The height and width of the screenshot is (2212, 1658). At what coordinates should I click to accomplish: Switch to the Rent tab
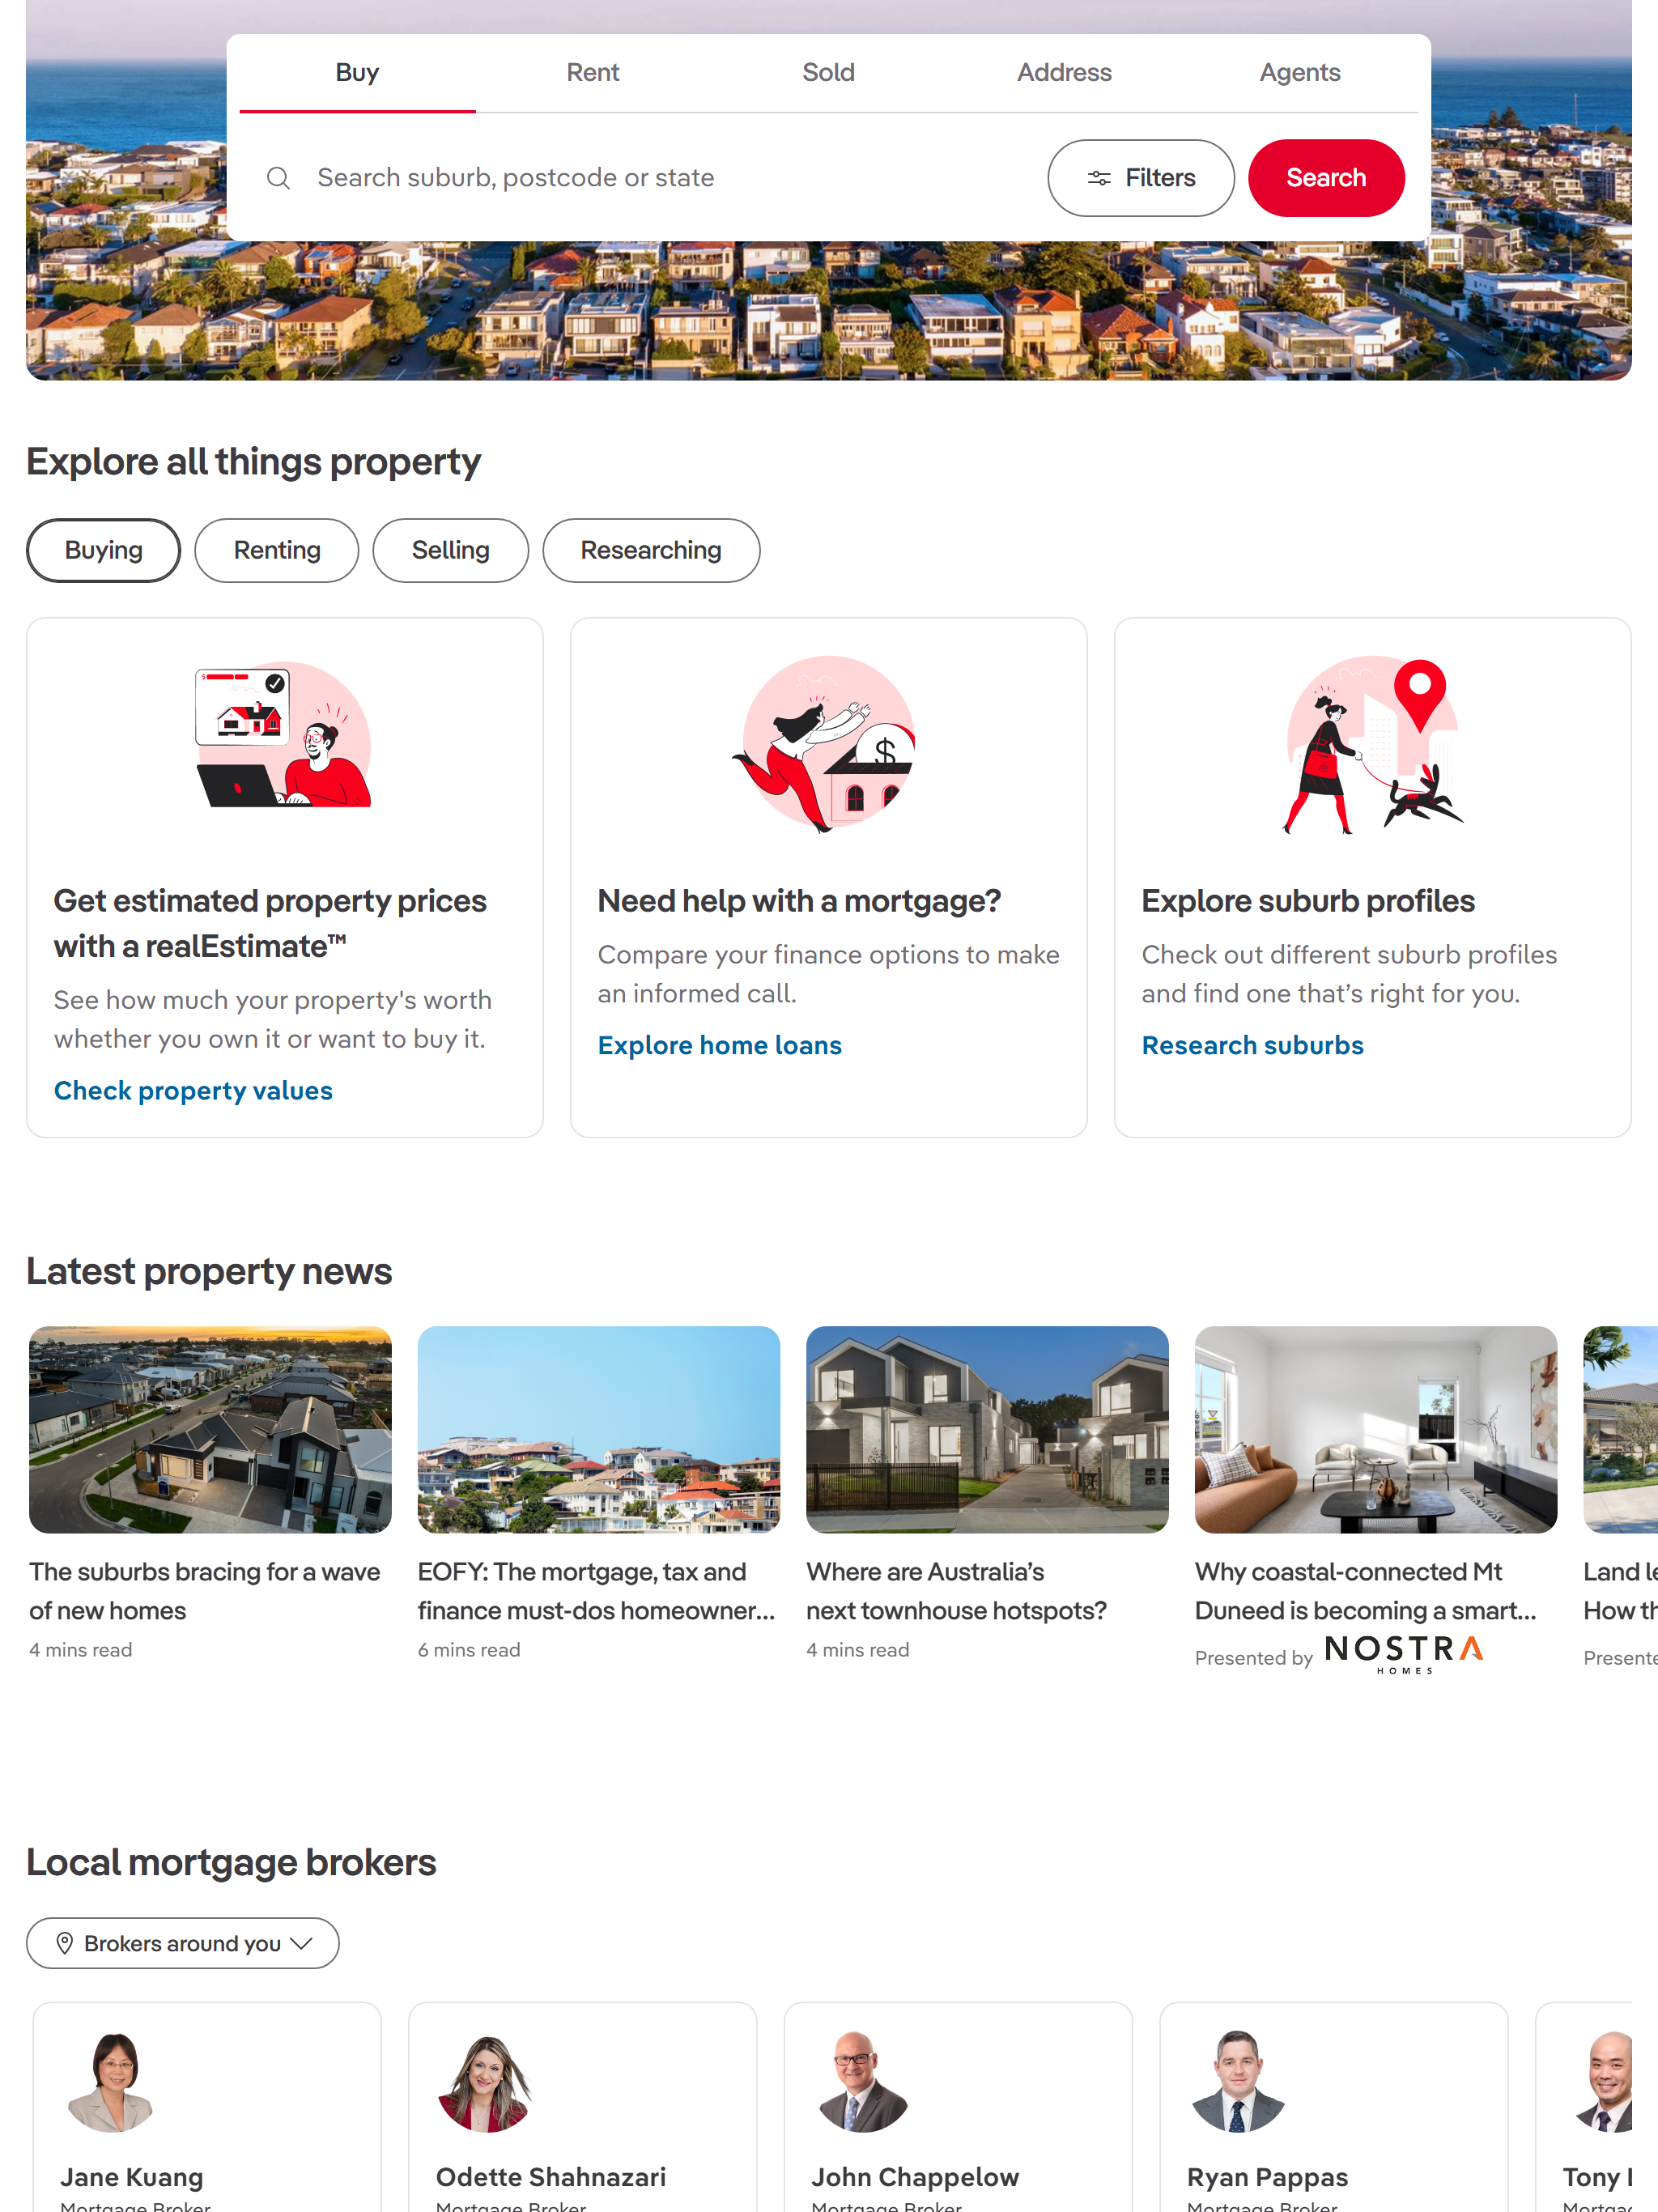(x=593, y=73)
